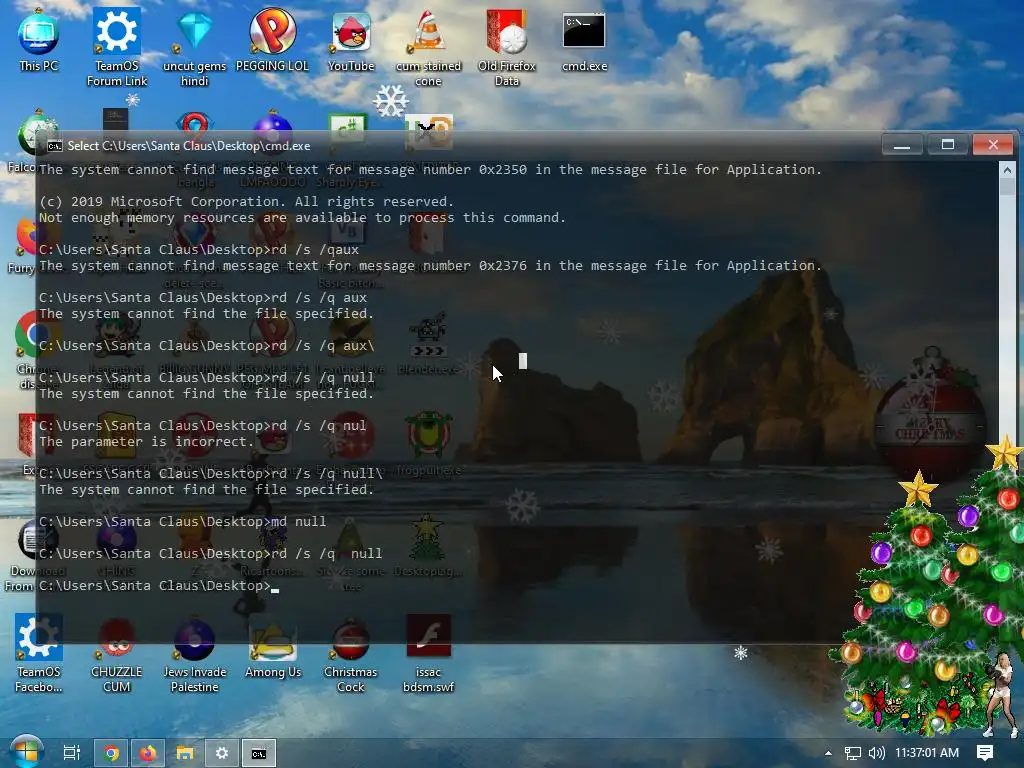Click the '(c) 2019 Microsoft Corporation' line

pos(246,202)
